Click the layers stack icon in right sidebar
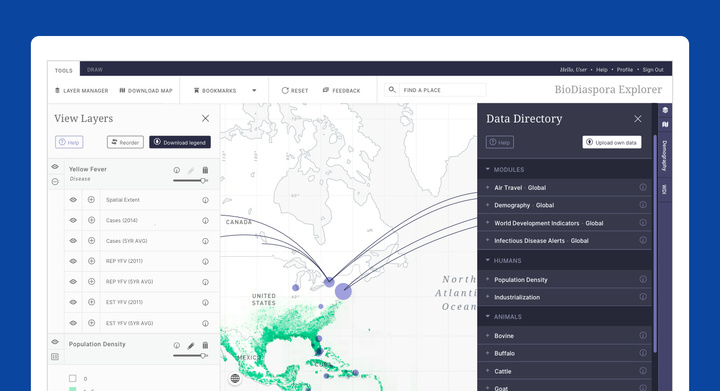 pyautogui.click(x=665, y=110)
